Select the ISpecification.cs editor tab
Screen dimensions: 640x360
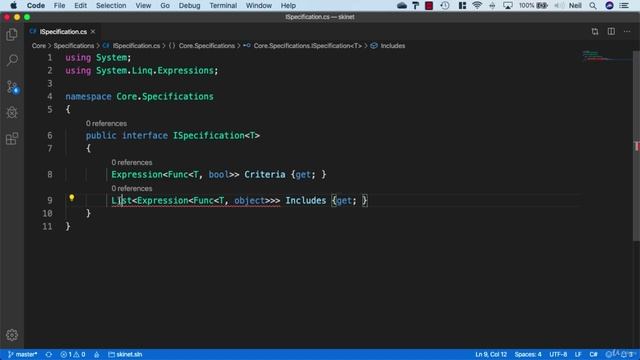62,31
